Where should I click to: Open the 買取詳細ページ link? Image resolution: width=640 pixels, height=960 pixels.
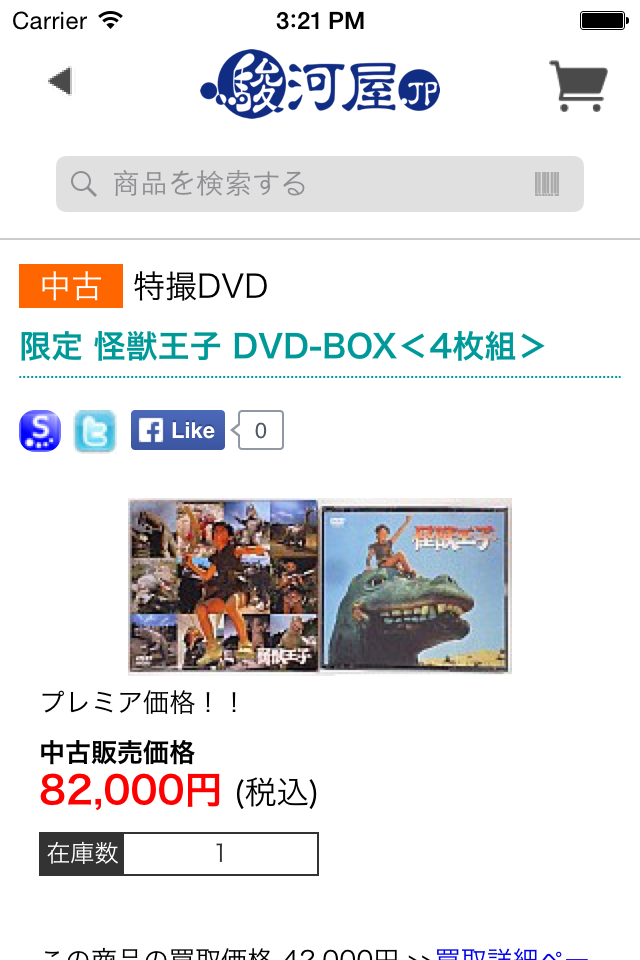click(512, 953)
